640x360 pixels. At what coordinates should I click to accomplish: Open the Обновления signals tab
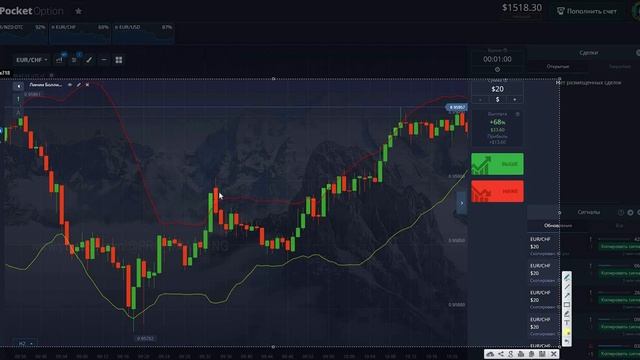558,226
